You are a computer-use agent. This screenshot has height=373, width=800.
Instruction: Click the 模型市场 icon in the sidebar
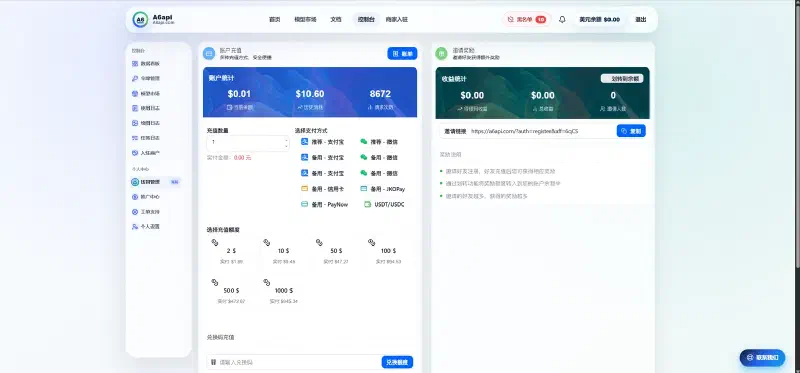click(x=135, y=93)
